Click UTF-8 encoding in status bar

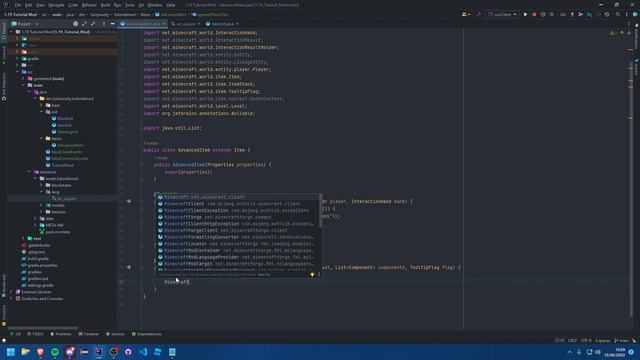(586, 340)
